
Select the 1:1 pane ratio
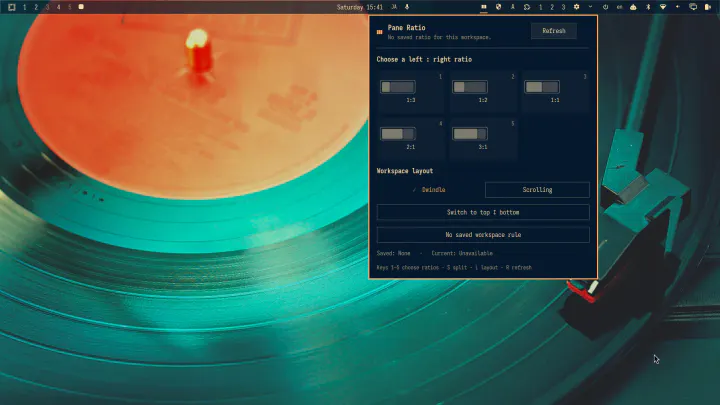[555, 91]
